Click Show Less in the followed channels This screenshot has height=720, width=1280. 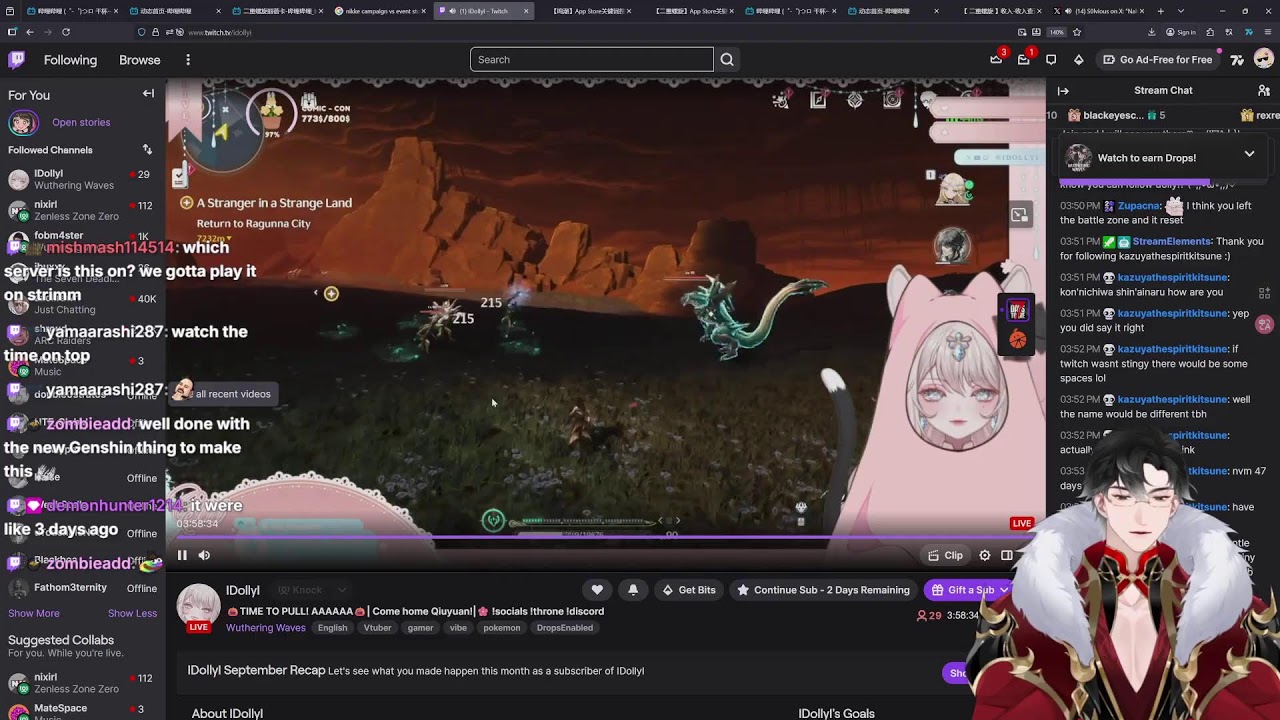(x=132, y=613)
